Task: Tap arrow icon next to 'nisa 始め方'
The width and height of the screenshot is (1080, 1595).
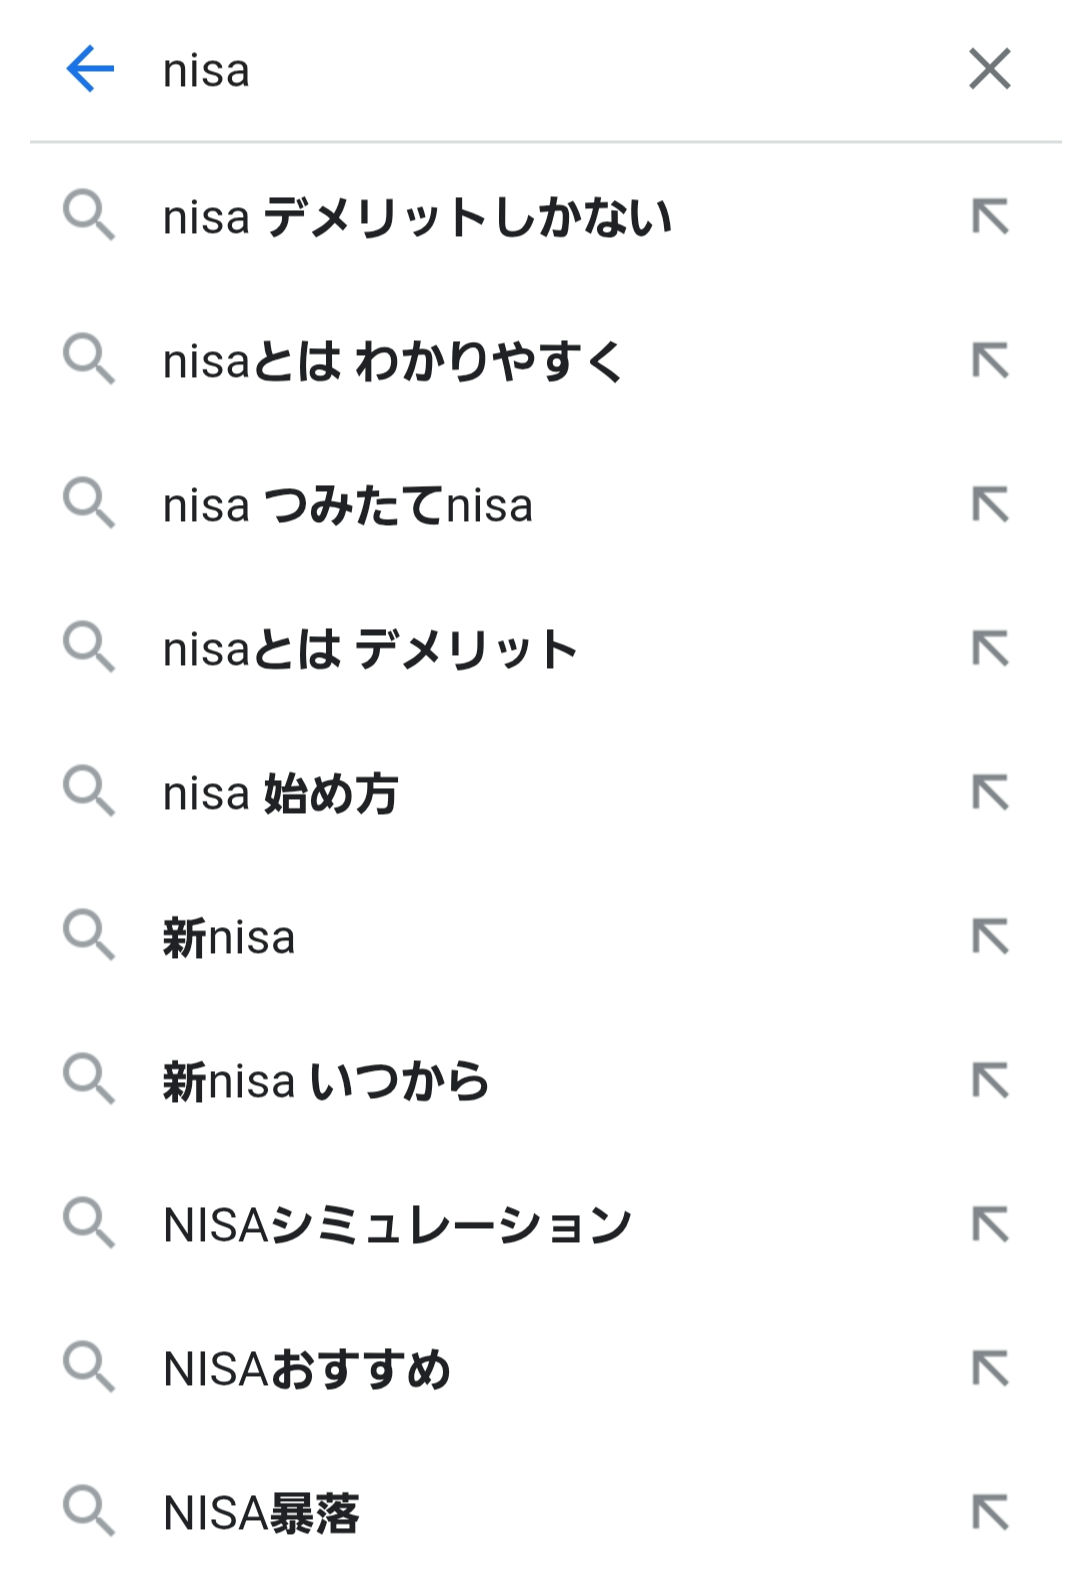Action: click(x=990, y=793)
